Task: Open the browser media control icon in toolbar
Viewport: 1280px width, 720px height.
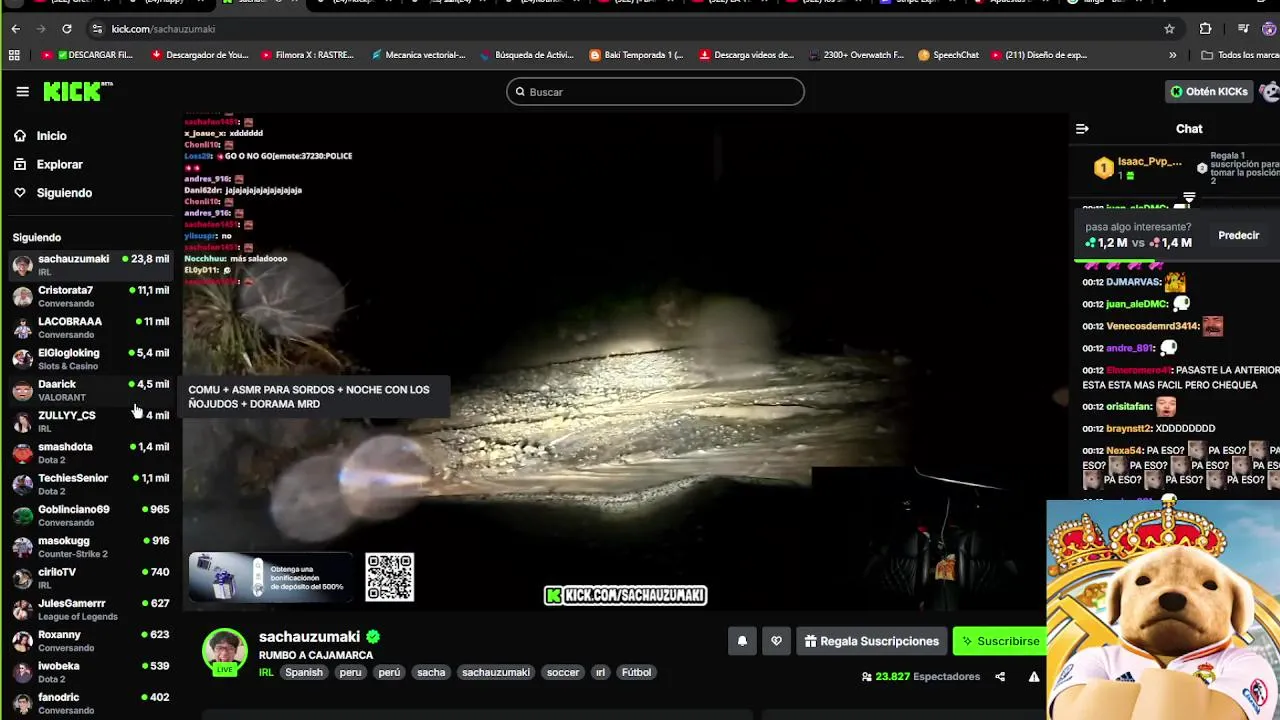Action: pos(1243,29)
